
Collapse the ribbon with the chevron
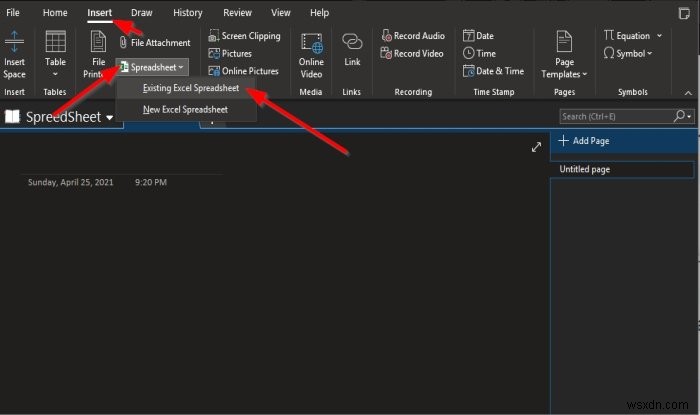point(688,93)
